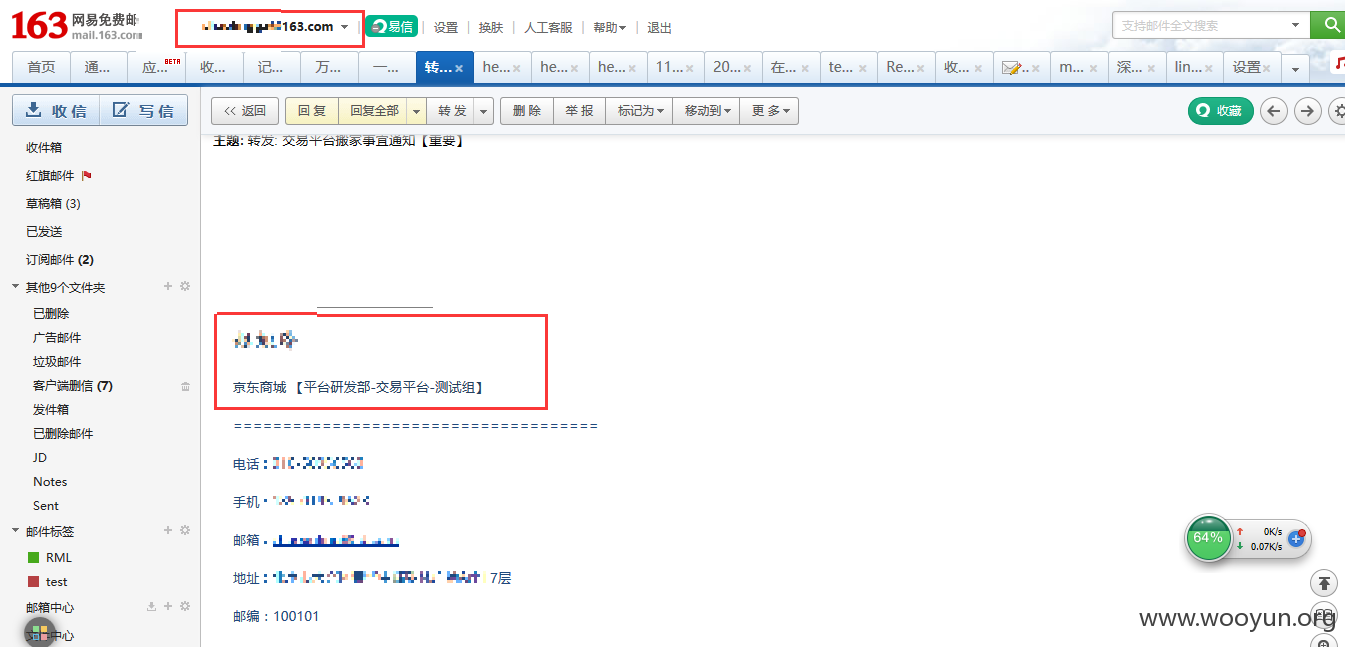The height and width of the screenshot is (647, 1345).
Task: Reply using the 回复 button
Action: (x=312, y=111)
